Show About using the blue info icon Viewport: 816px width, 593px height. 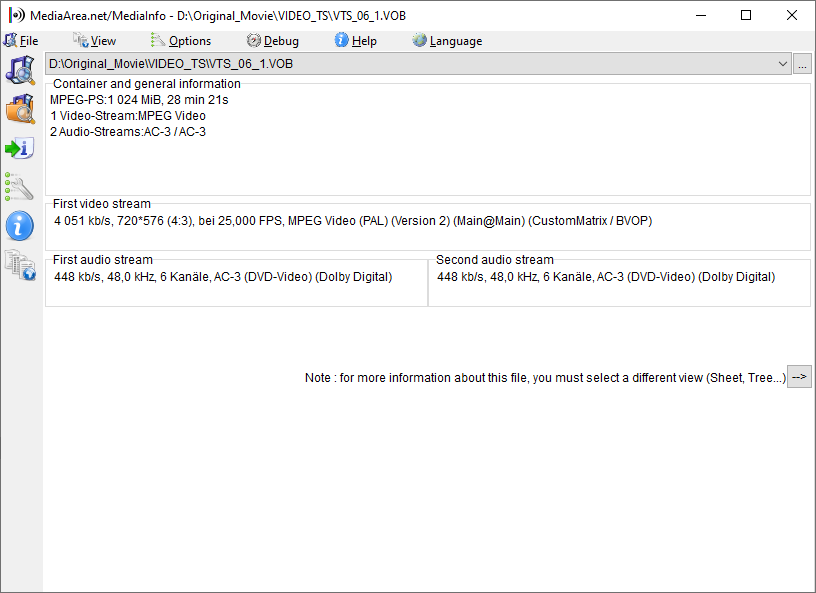coord(20,225)
